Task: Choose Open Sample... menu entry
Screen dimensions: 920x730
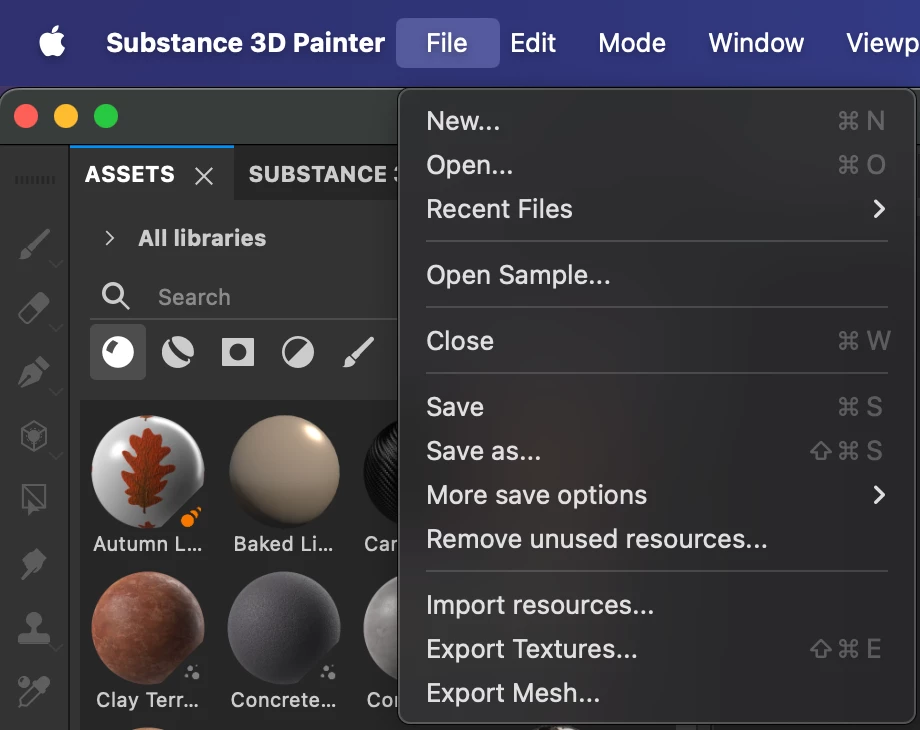Action: click(657, 275)
